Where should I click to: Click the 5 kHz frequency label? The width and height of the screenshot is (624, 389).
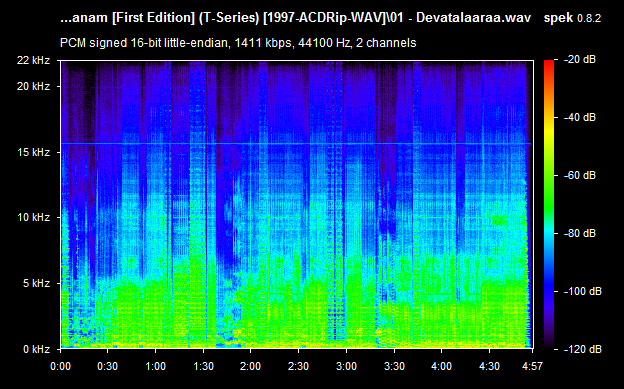pos(36,283)
